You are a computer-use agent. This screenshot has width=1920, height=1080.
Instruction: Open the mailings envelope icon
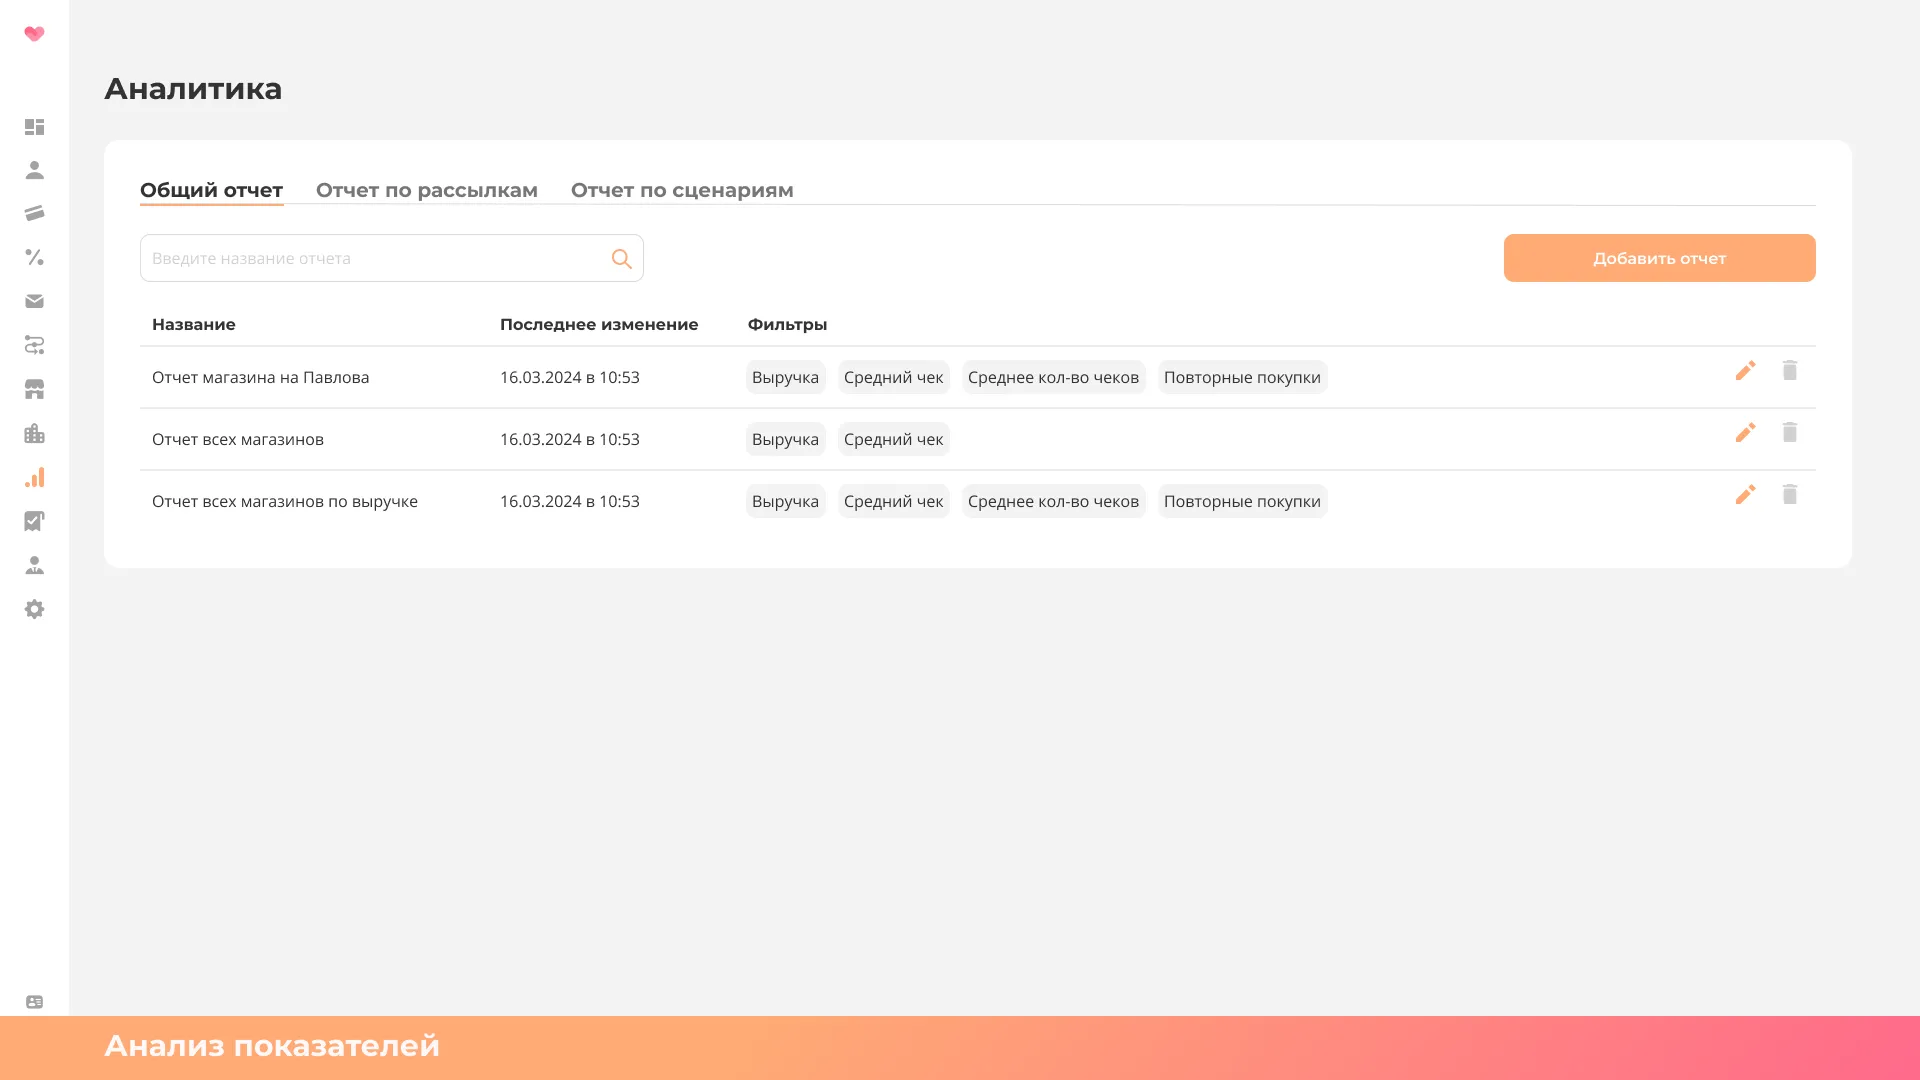34,301
